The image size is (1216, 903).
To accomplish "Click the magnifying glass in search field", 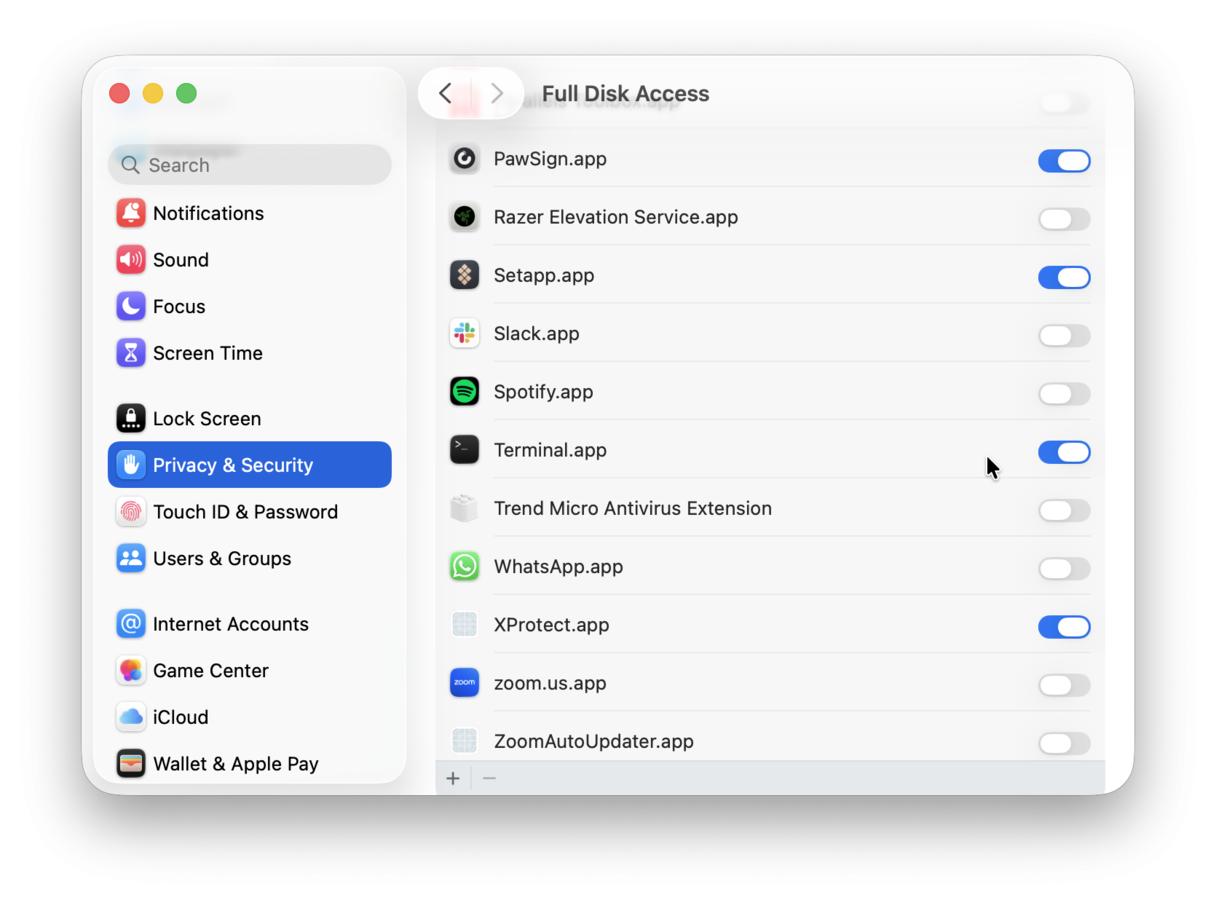I will tap(130, 165).
